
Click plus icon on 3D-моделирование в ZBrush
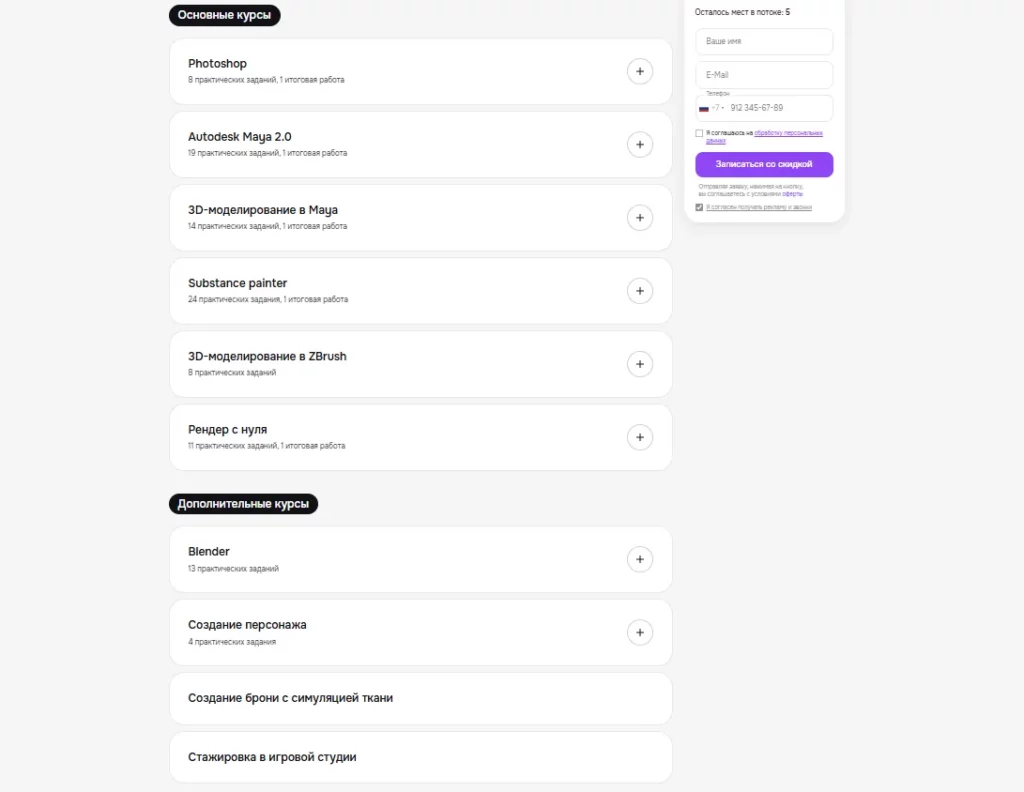click(640, 364)
